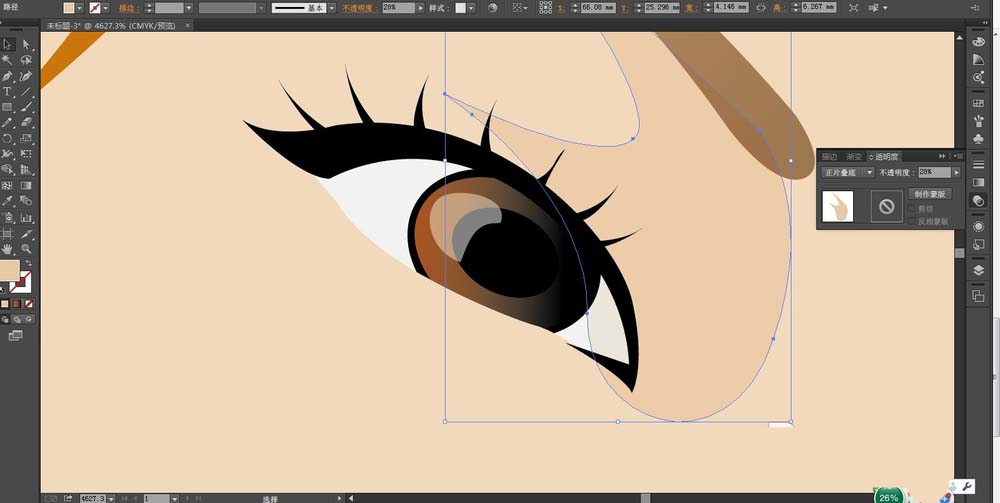
Task: Swap fill and stroke colors arrow
Action: [29, 263]
